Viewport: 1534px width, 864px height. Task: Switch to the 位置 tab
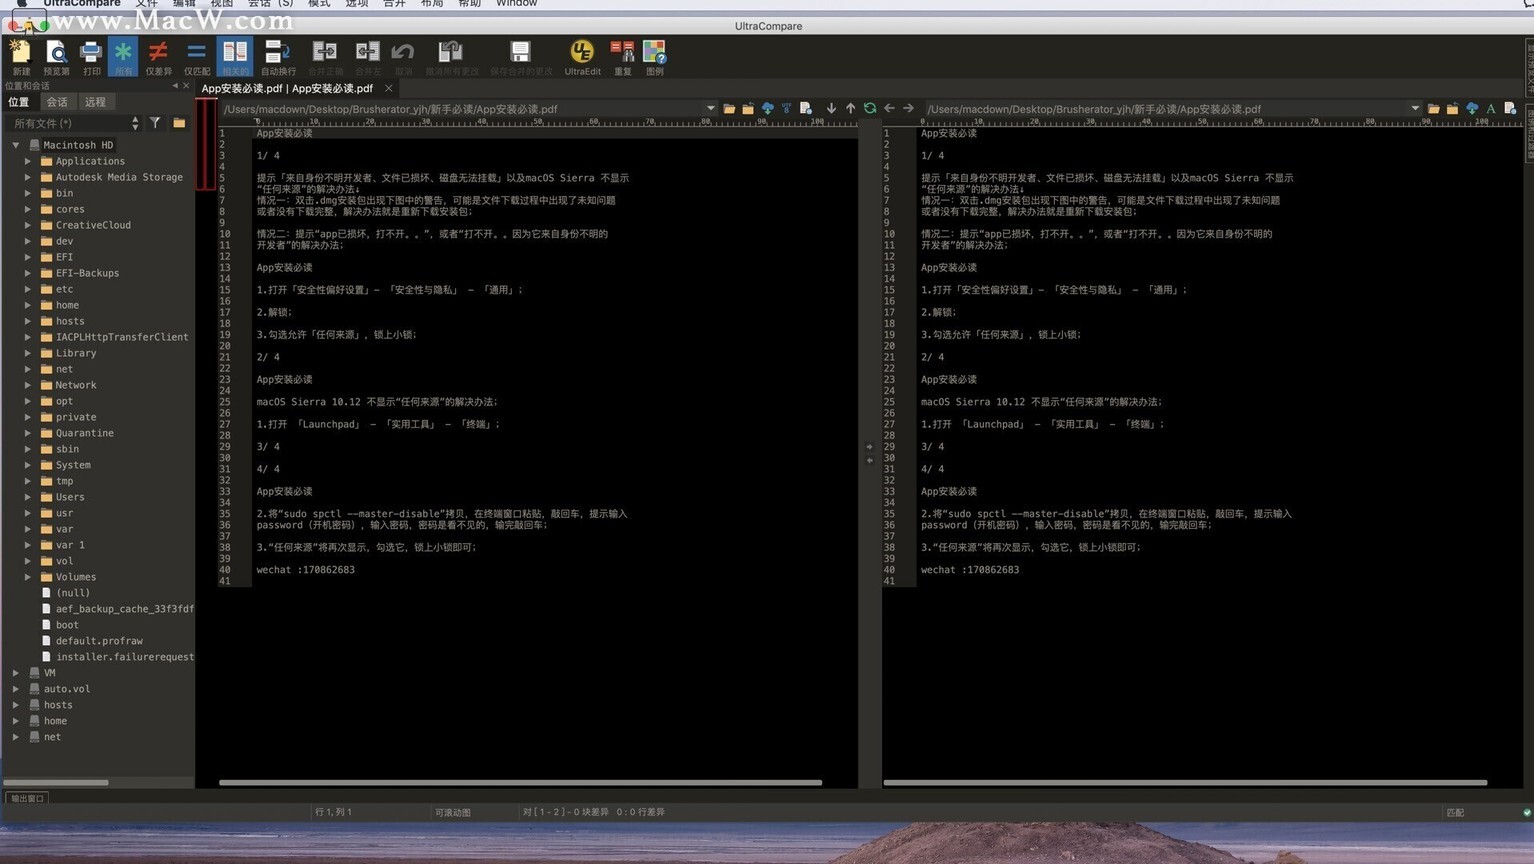19,102
